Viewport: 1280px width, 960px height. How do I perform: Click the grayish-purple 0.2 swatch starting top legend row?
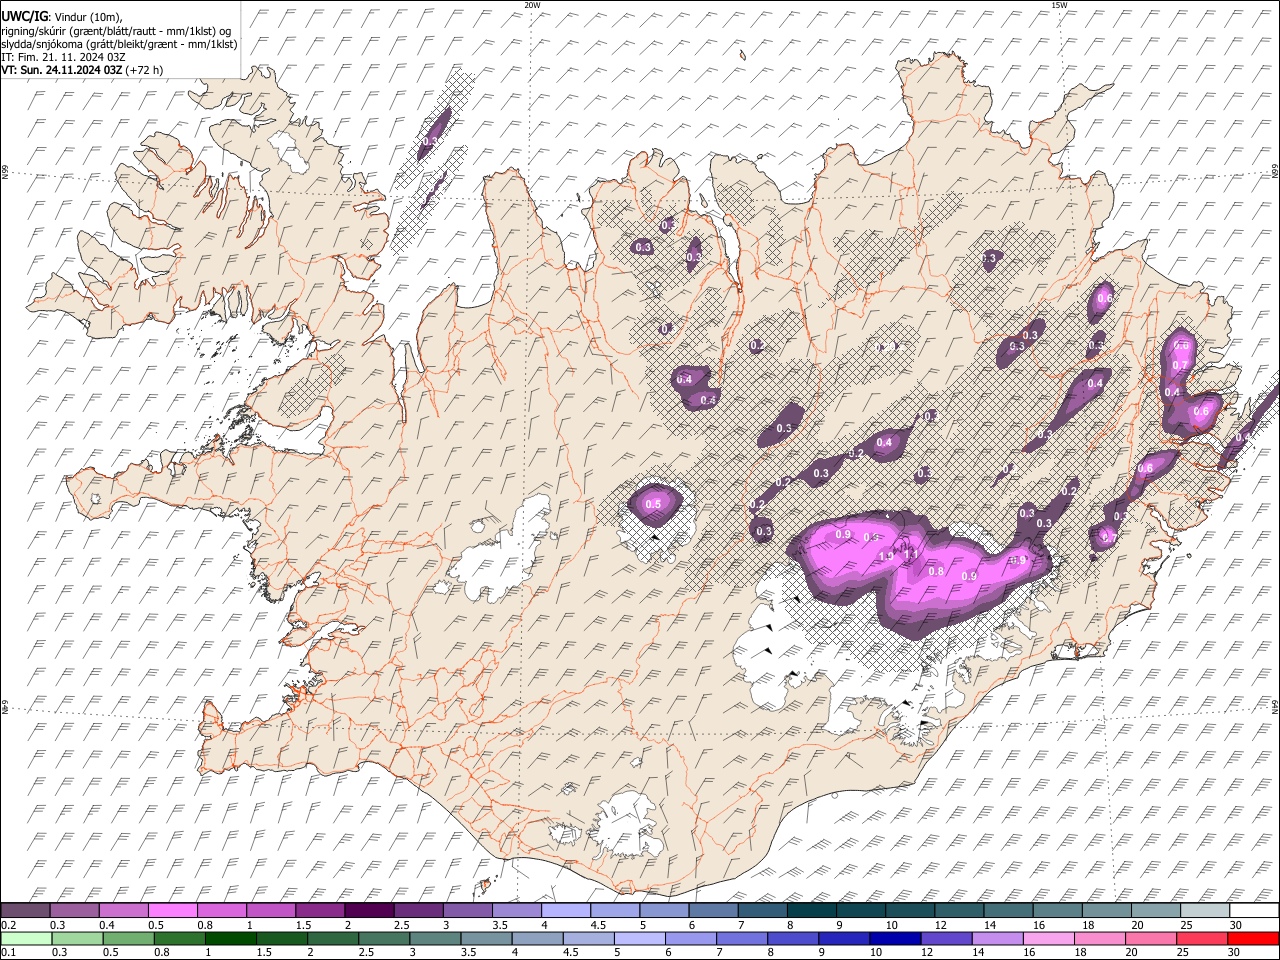25,911
